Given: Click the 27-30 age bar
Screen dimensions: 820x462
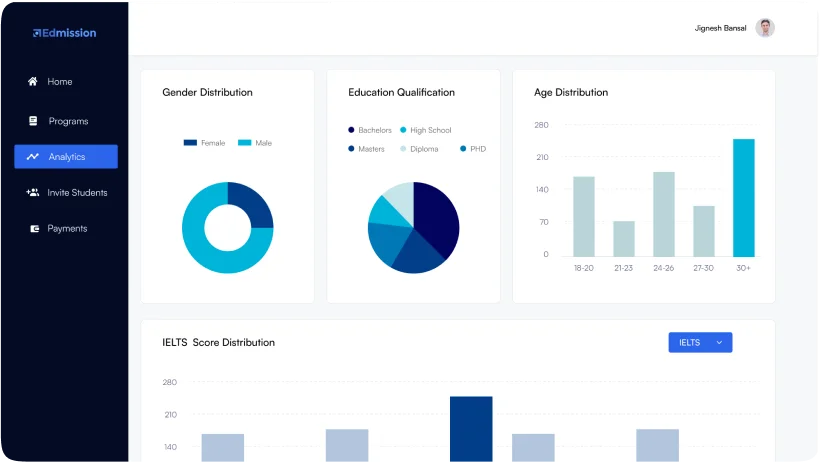Looking at the screenshot, I should point(704,231).
